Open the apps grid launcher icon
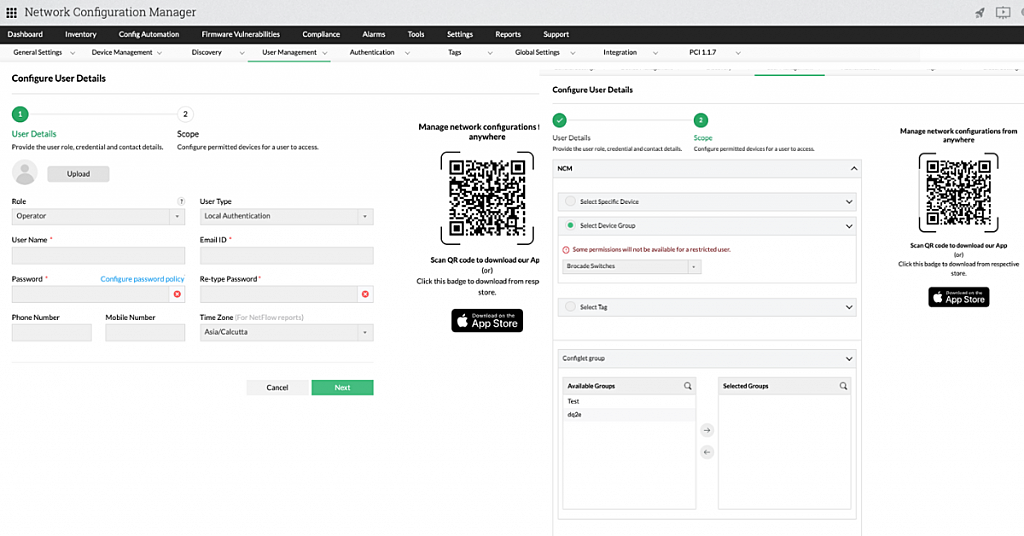This screenshot has height=536, width=1024. (x=12, y=12)
